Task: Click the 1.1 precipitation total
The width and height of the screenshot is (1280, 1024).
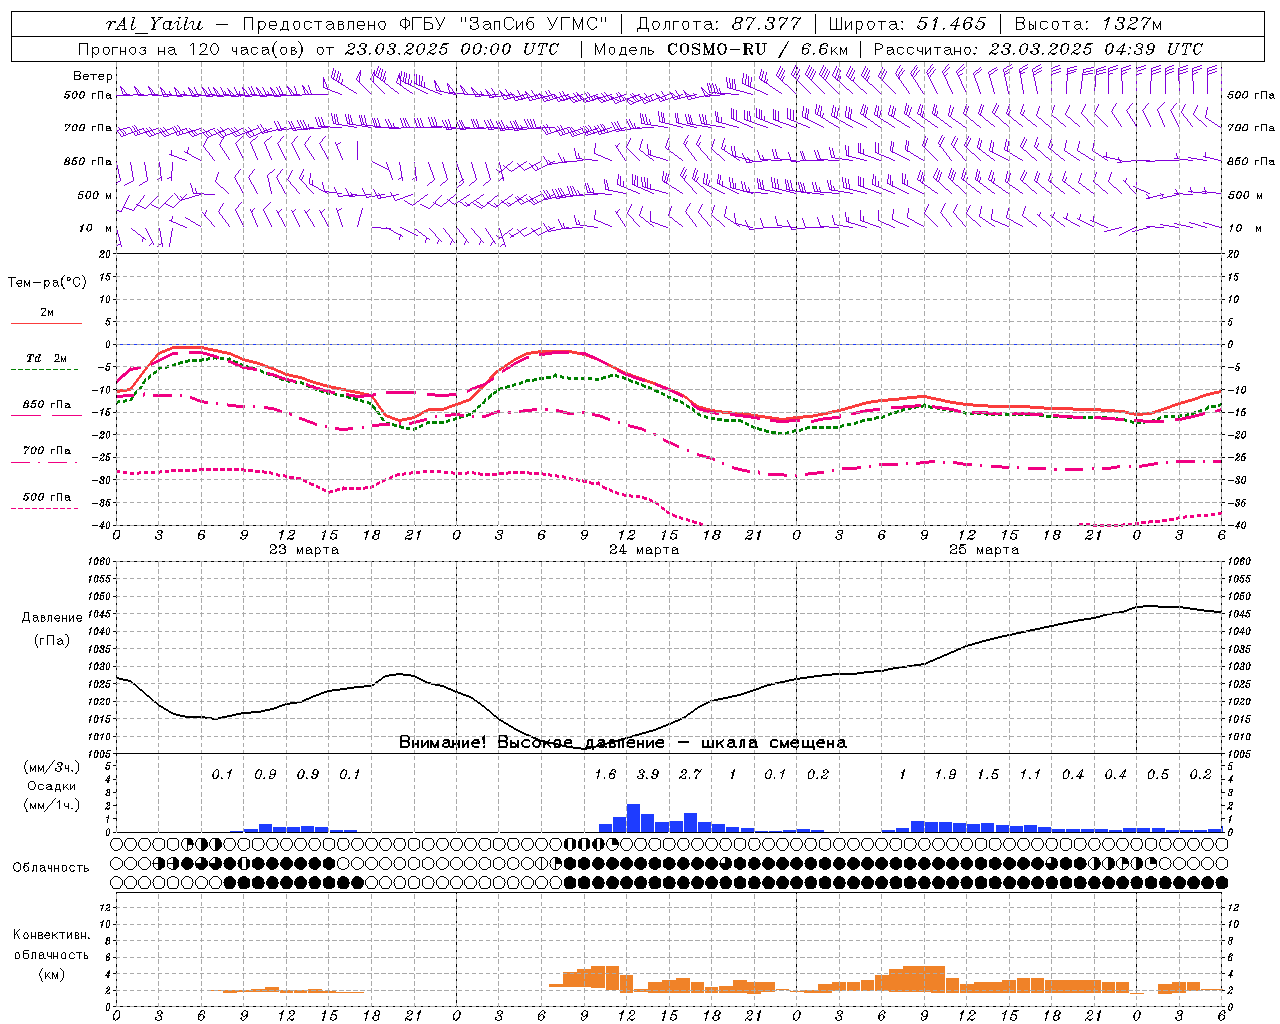Action: [1030, 774]
